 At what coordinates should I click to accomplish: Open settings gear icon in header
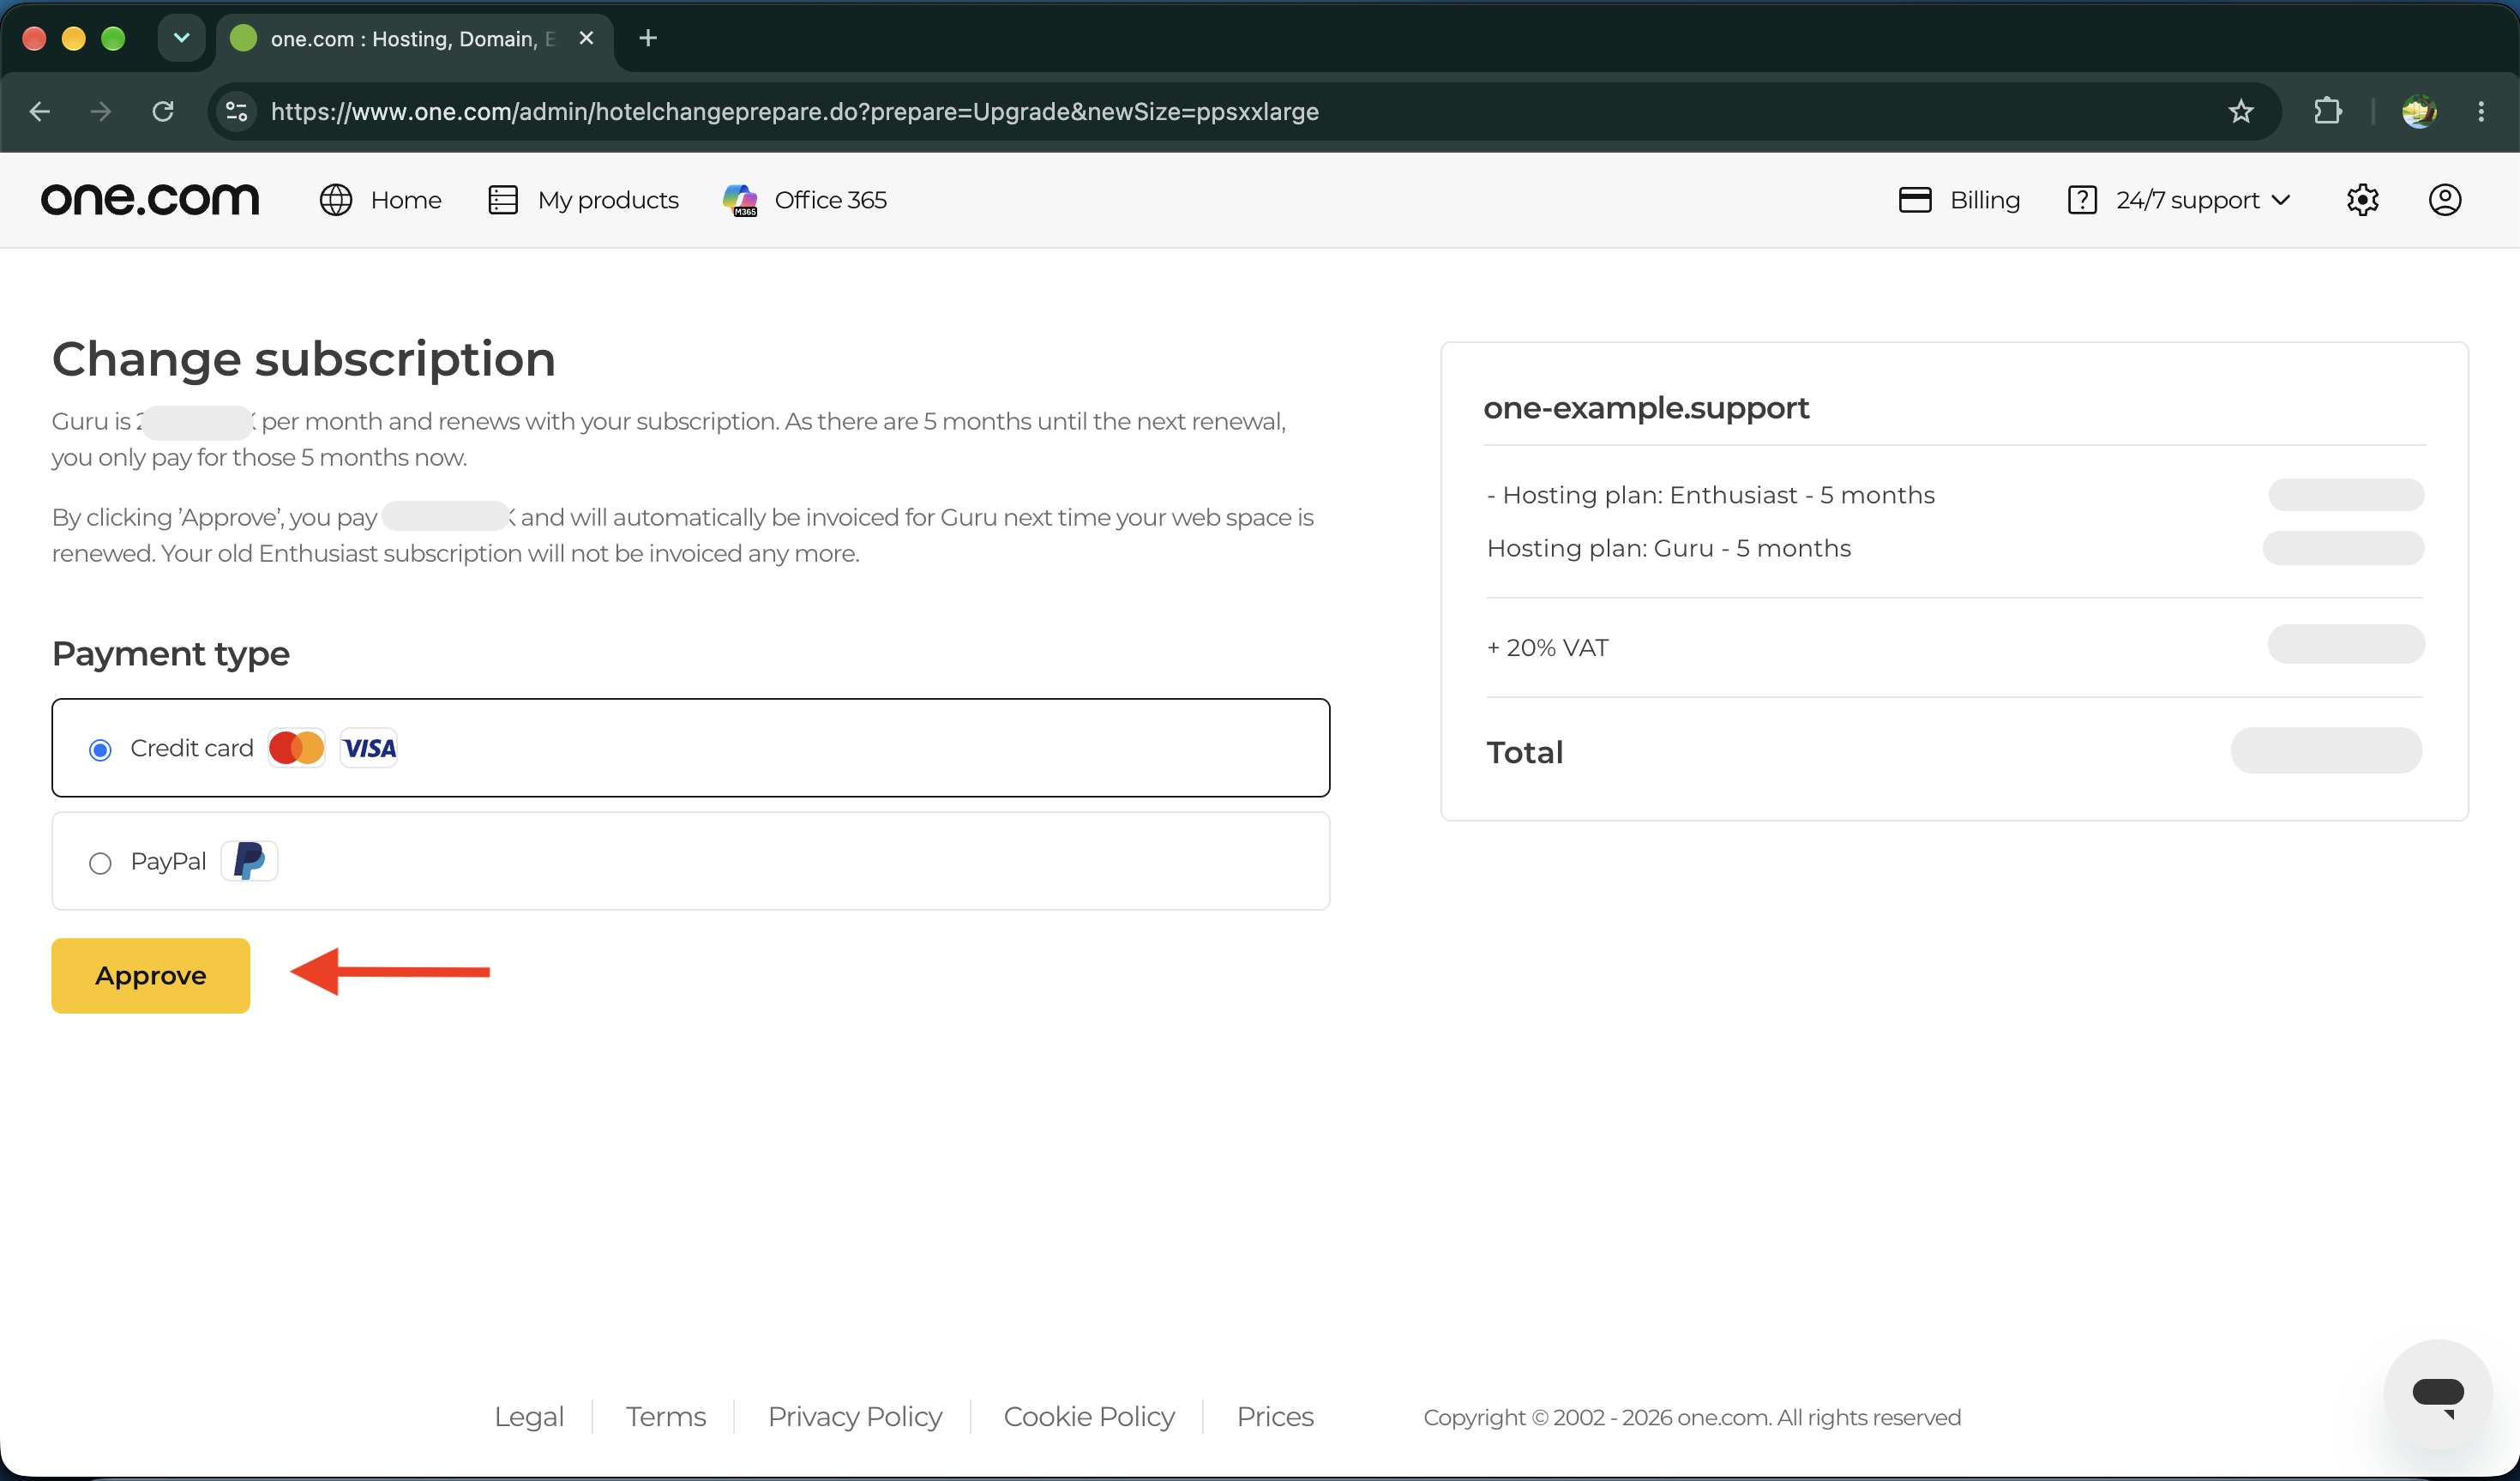click(x=2362, y=200)
